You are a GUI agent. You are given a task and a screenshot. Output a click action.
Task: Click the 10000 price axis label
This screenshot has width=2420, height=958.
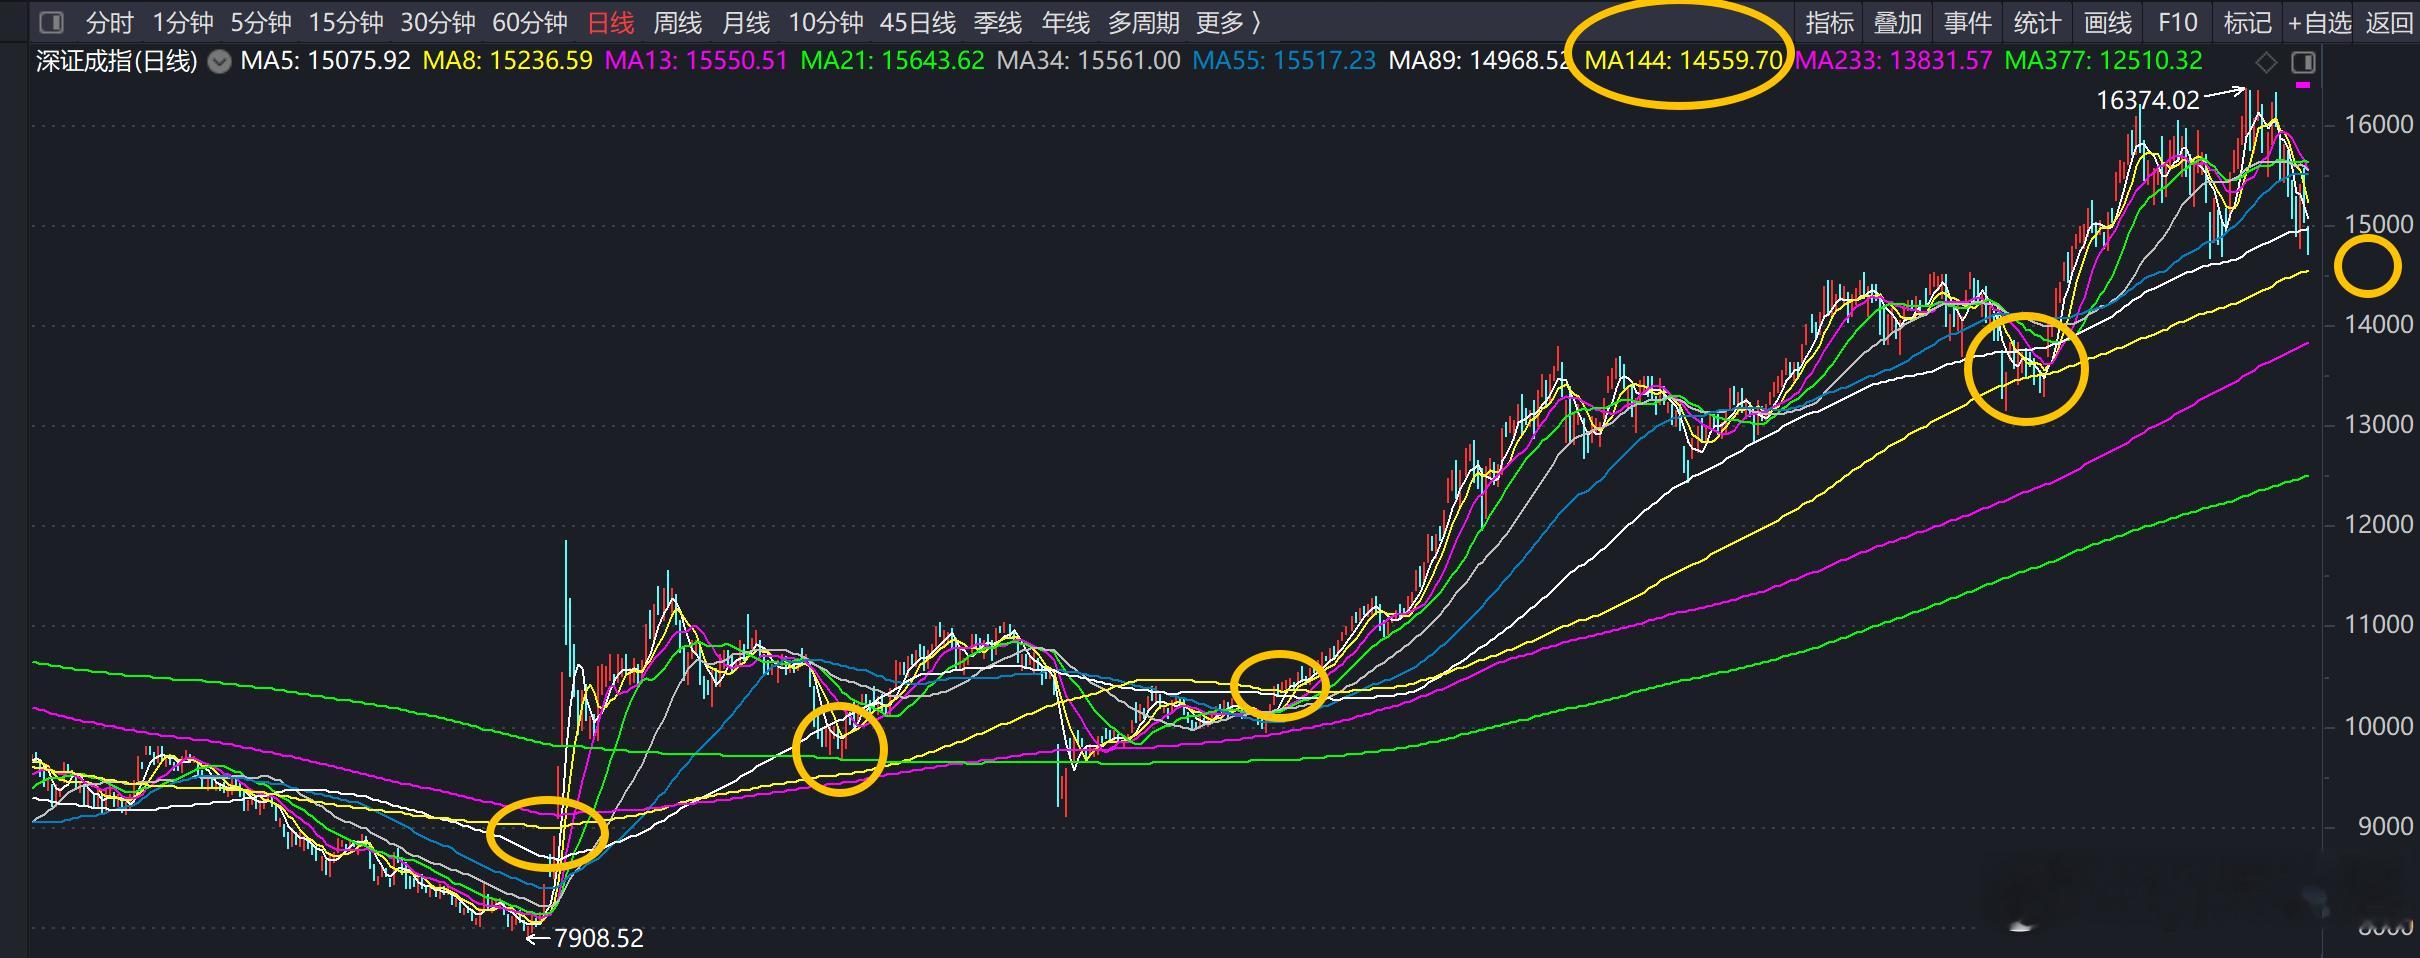(2379, 726)
